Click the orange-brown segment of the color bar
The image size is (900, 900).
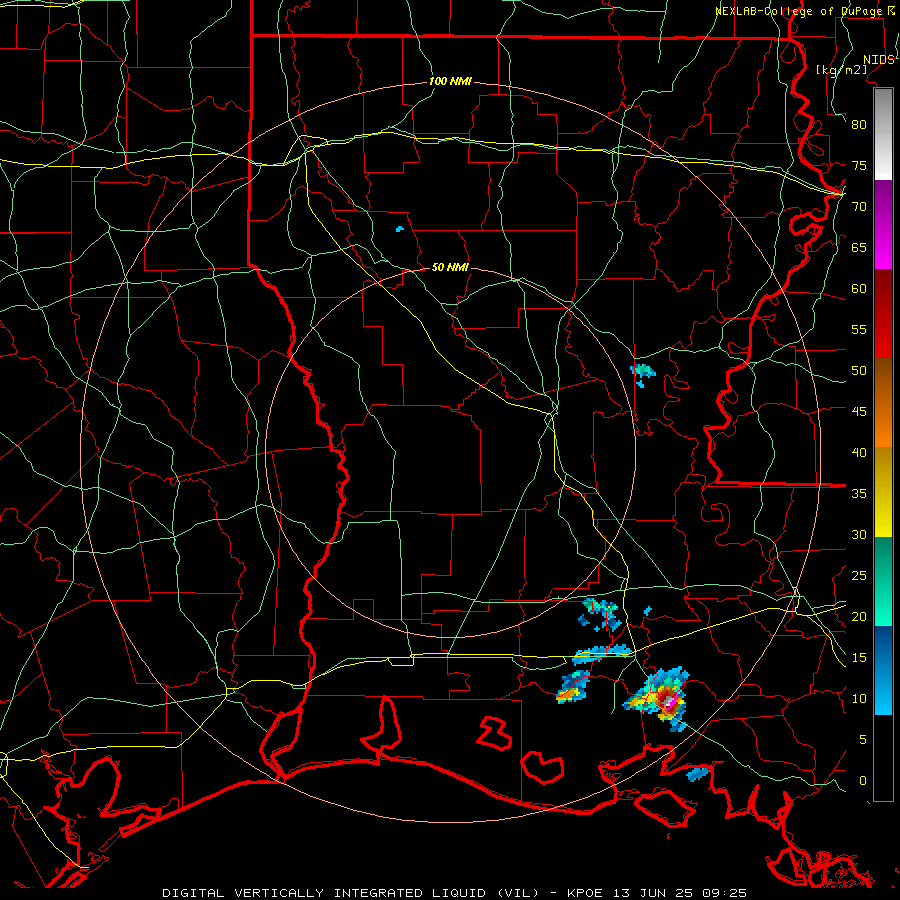pyautogui.click(x=883, y=403)
